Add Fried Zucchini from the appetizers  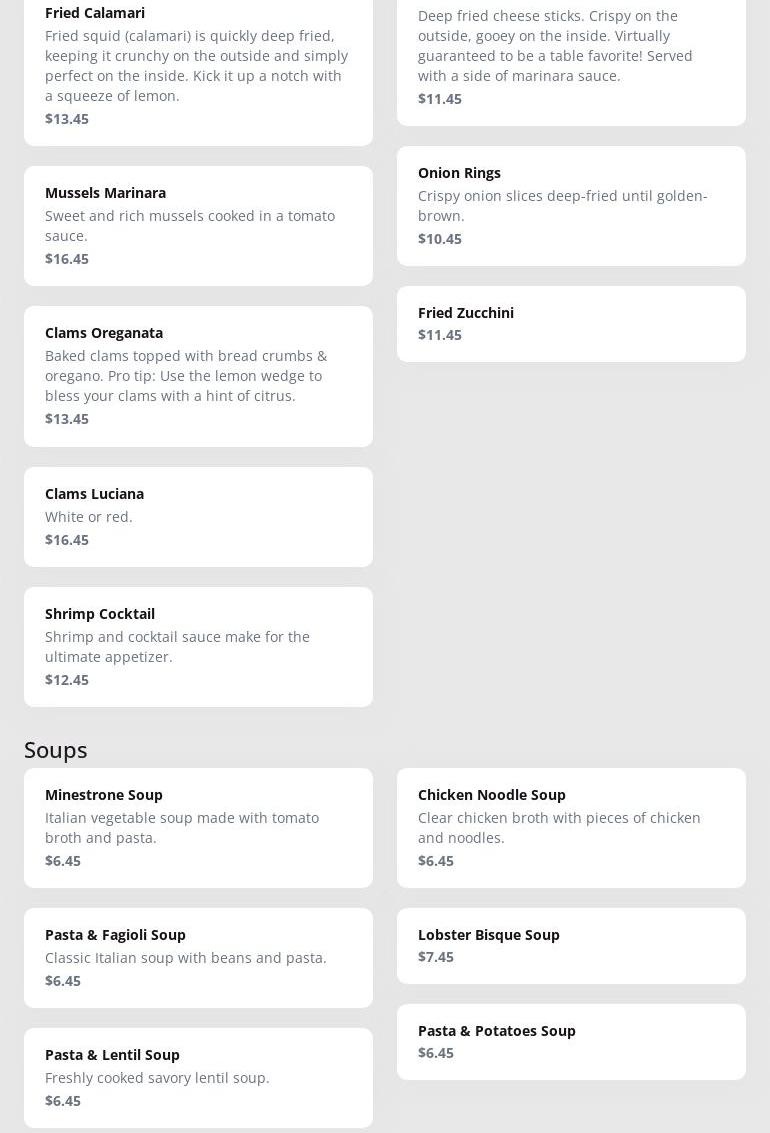pos(466,313)
